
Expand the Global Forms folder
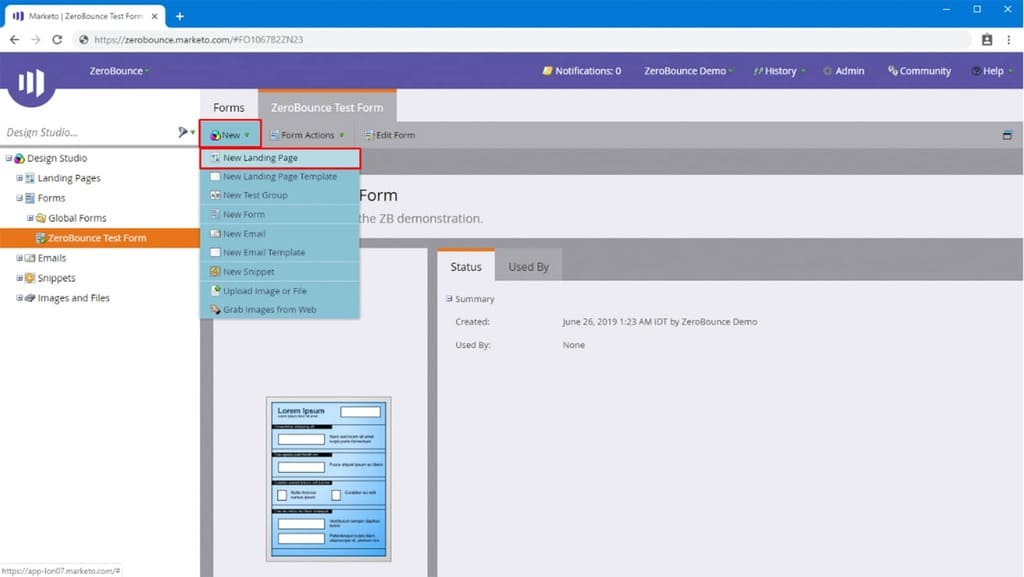[x=29, y=217]
